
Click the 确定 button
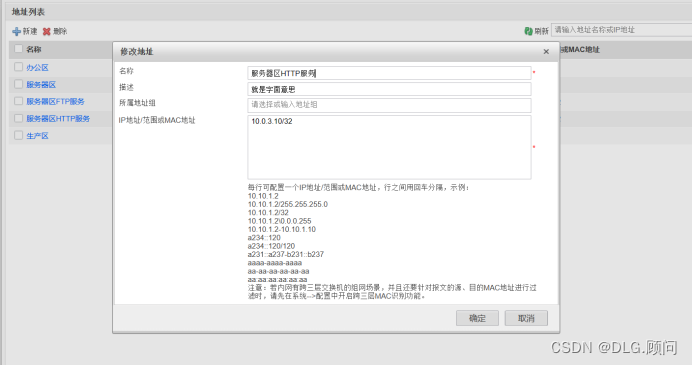click(477, 318)
